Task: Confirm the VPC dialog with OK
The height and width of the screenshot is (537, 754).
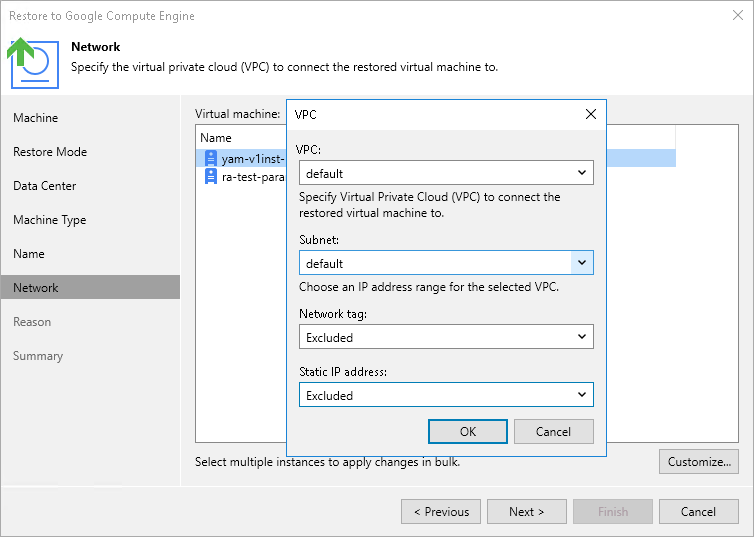Action: tap(468, 432)
